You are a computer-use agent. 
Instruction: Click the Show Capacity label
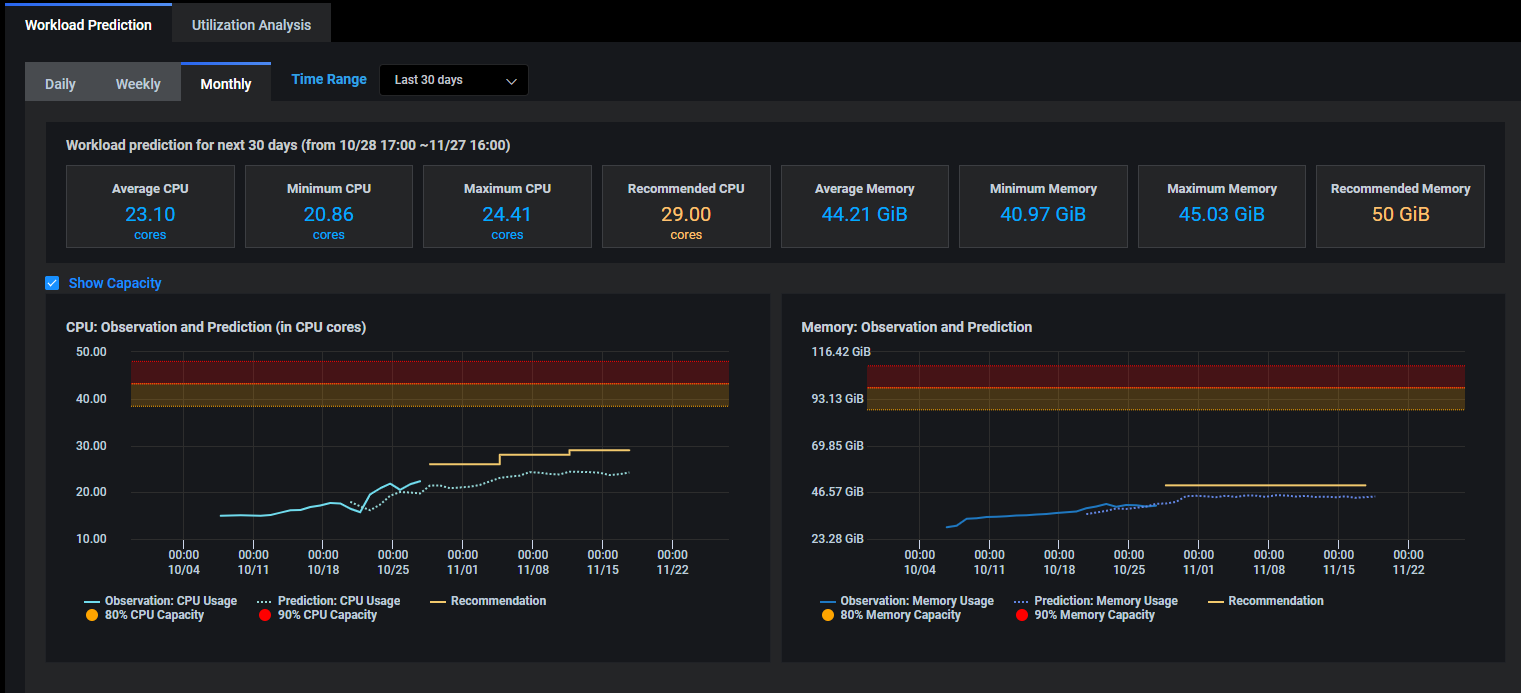(115, 283)
